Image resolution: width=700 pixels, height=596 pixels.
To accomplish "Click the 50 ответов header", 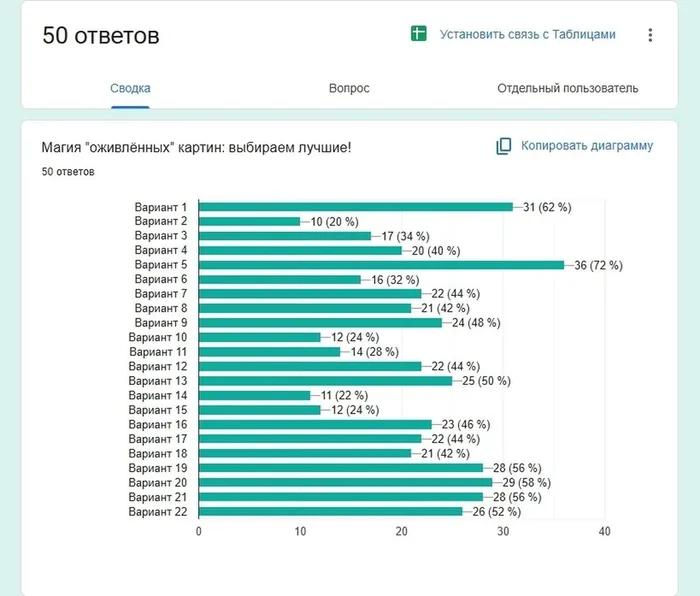I will pyautogui.click(x=101, y=36).
